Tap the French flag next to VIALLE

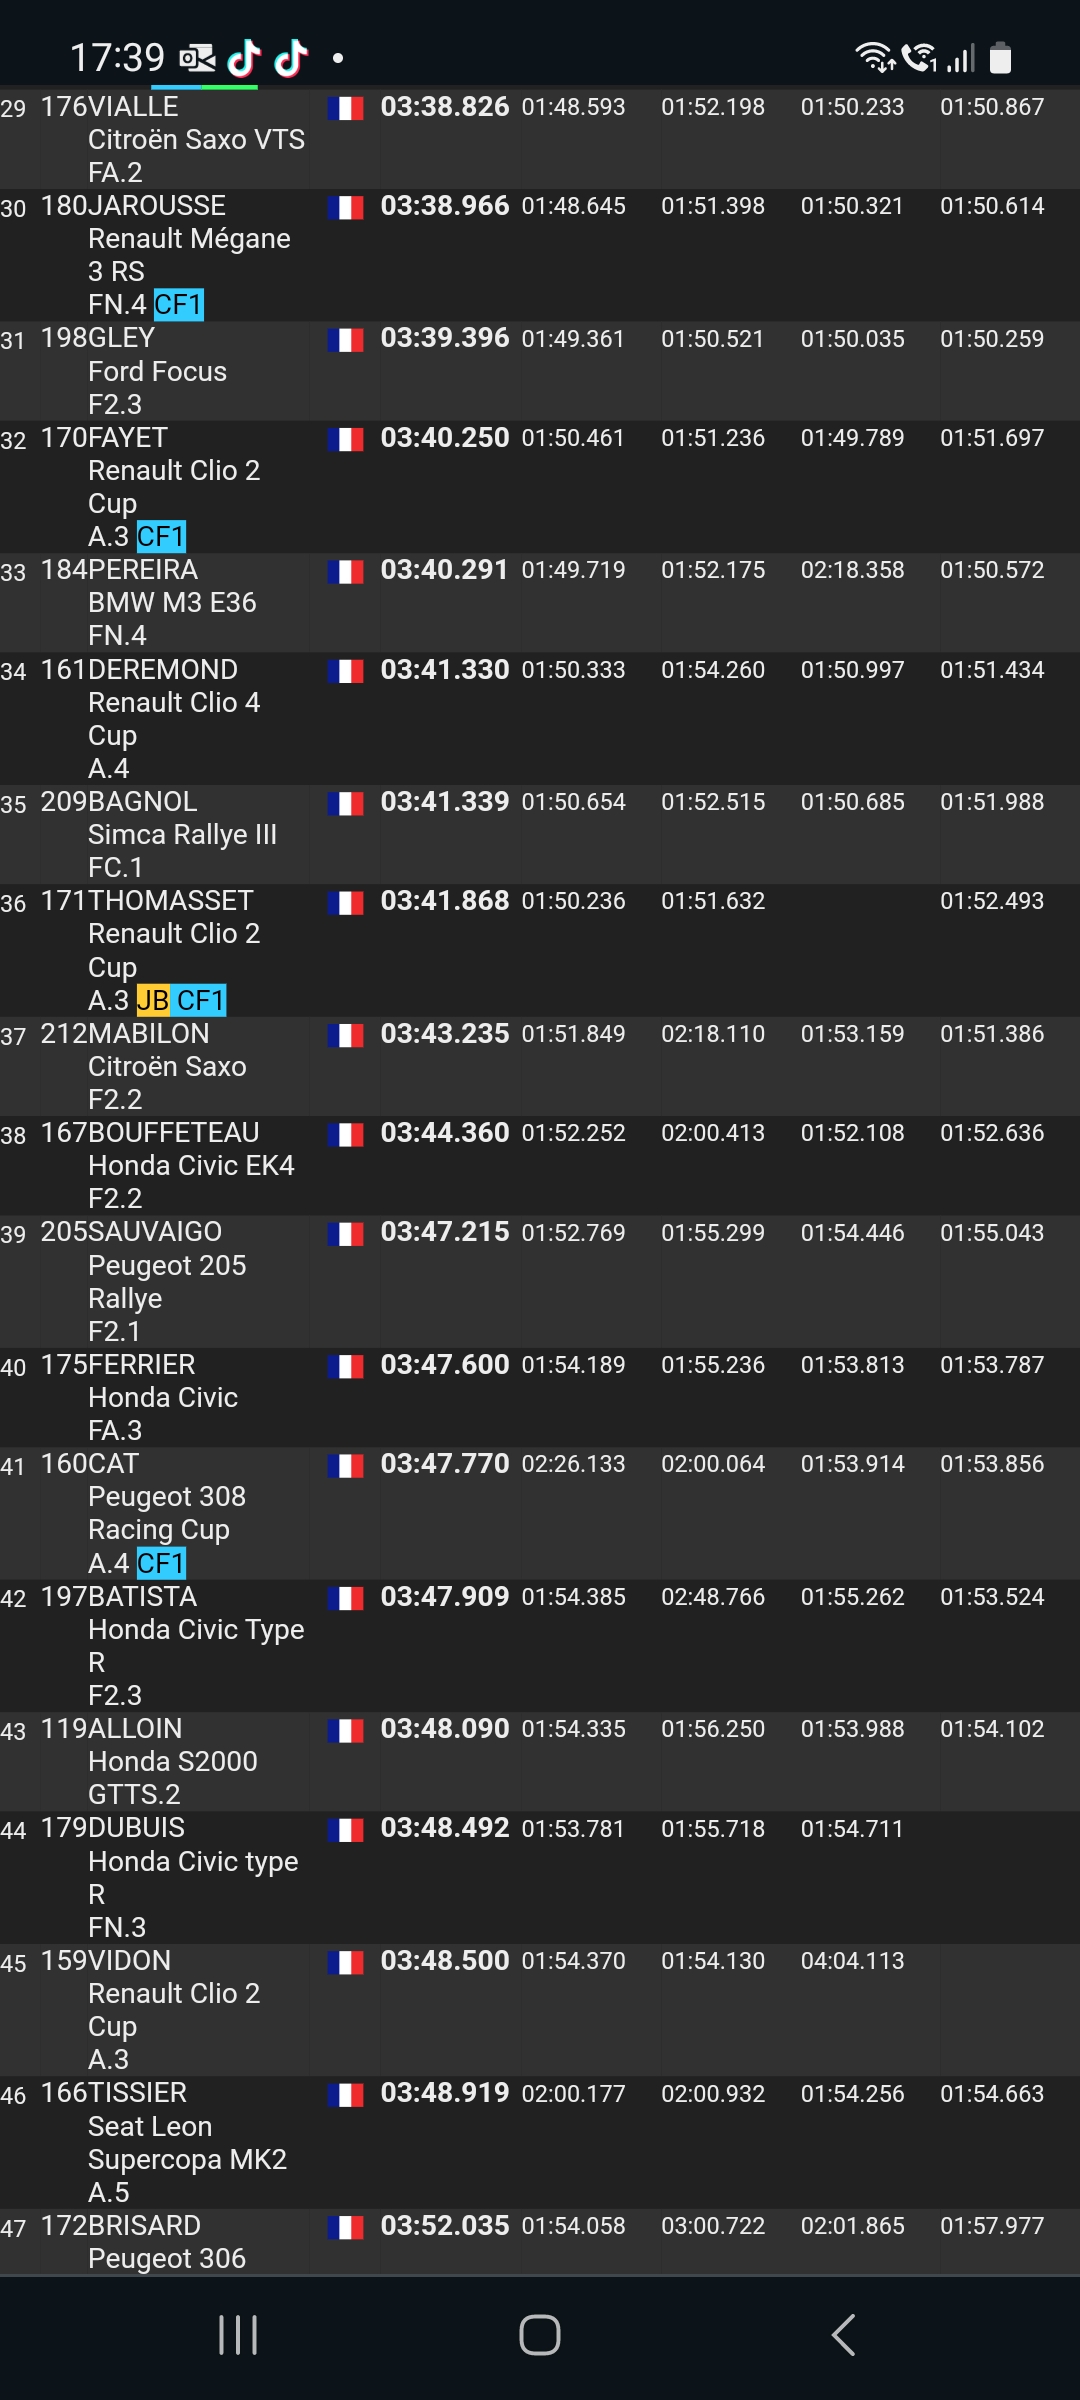click(345, 108)
